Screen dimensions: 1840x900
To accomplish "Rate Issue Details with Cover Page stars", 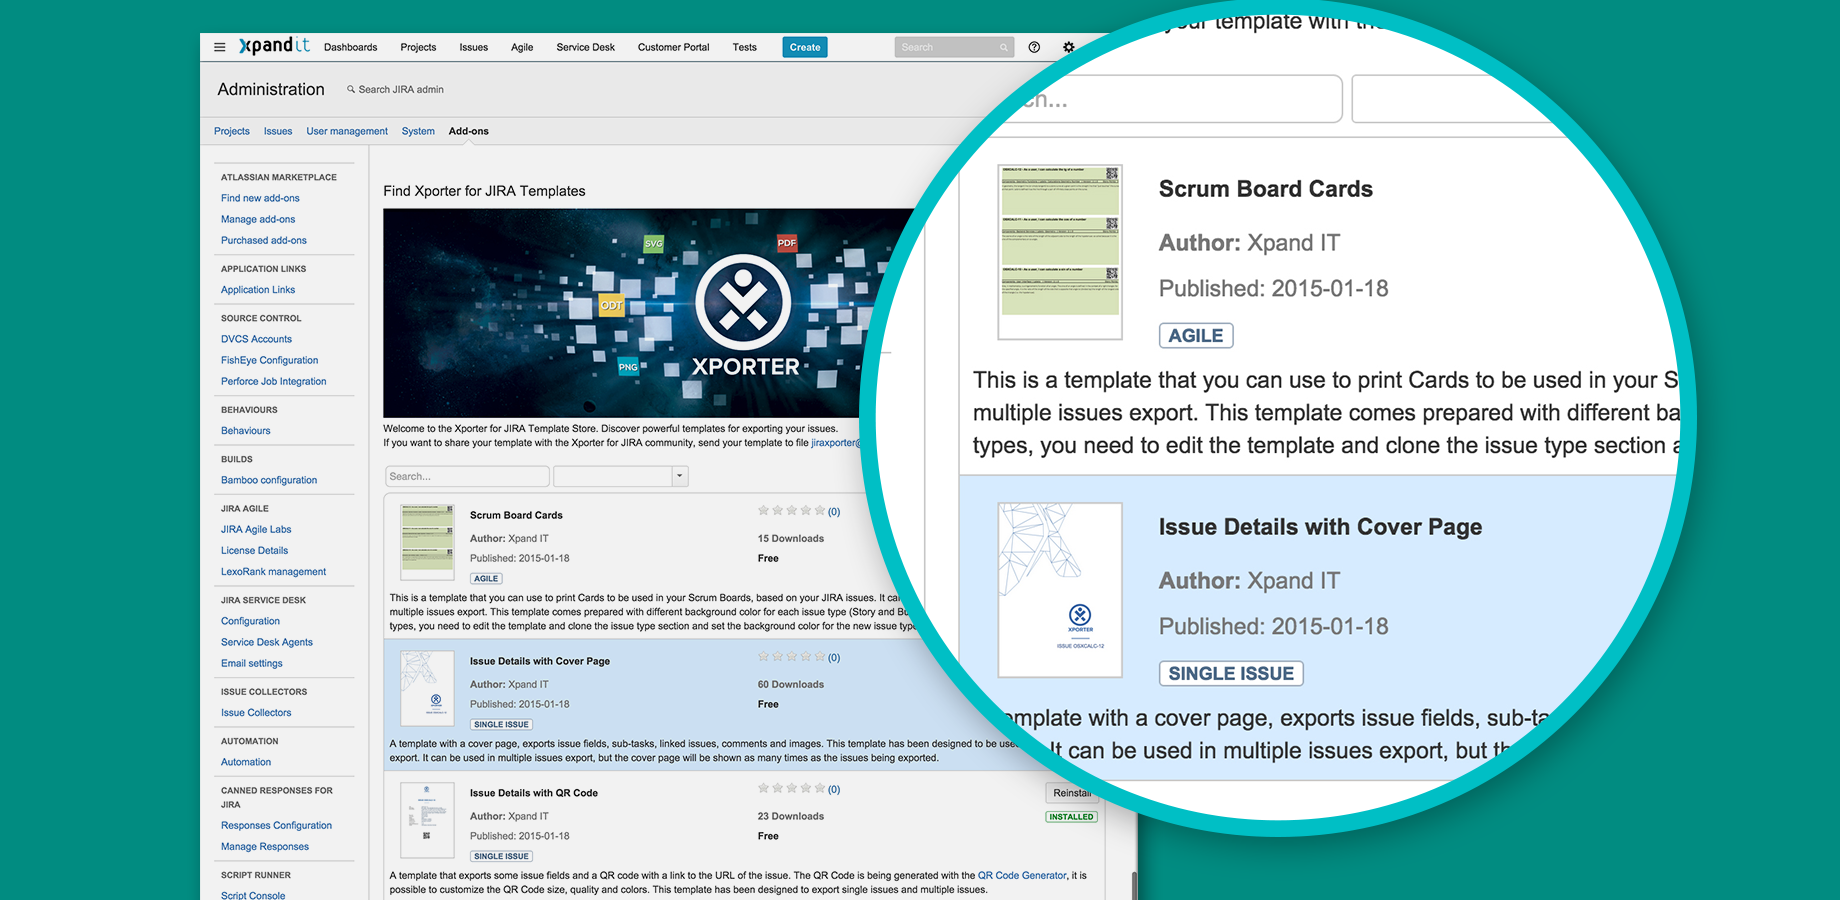I will click(x=791, y=657).
